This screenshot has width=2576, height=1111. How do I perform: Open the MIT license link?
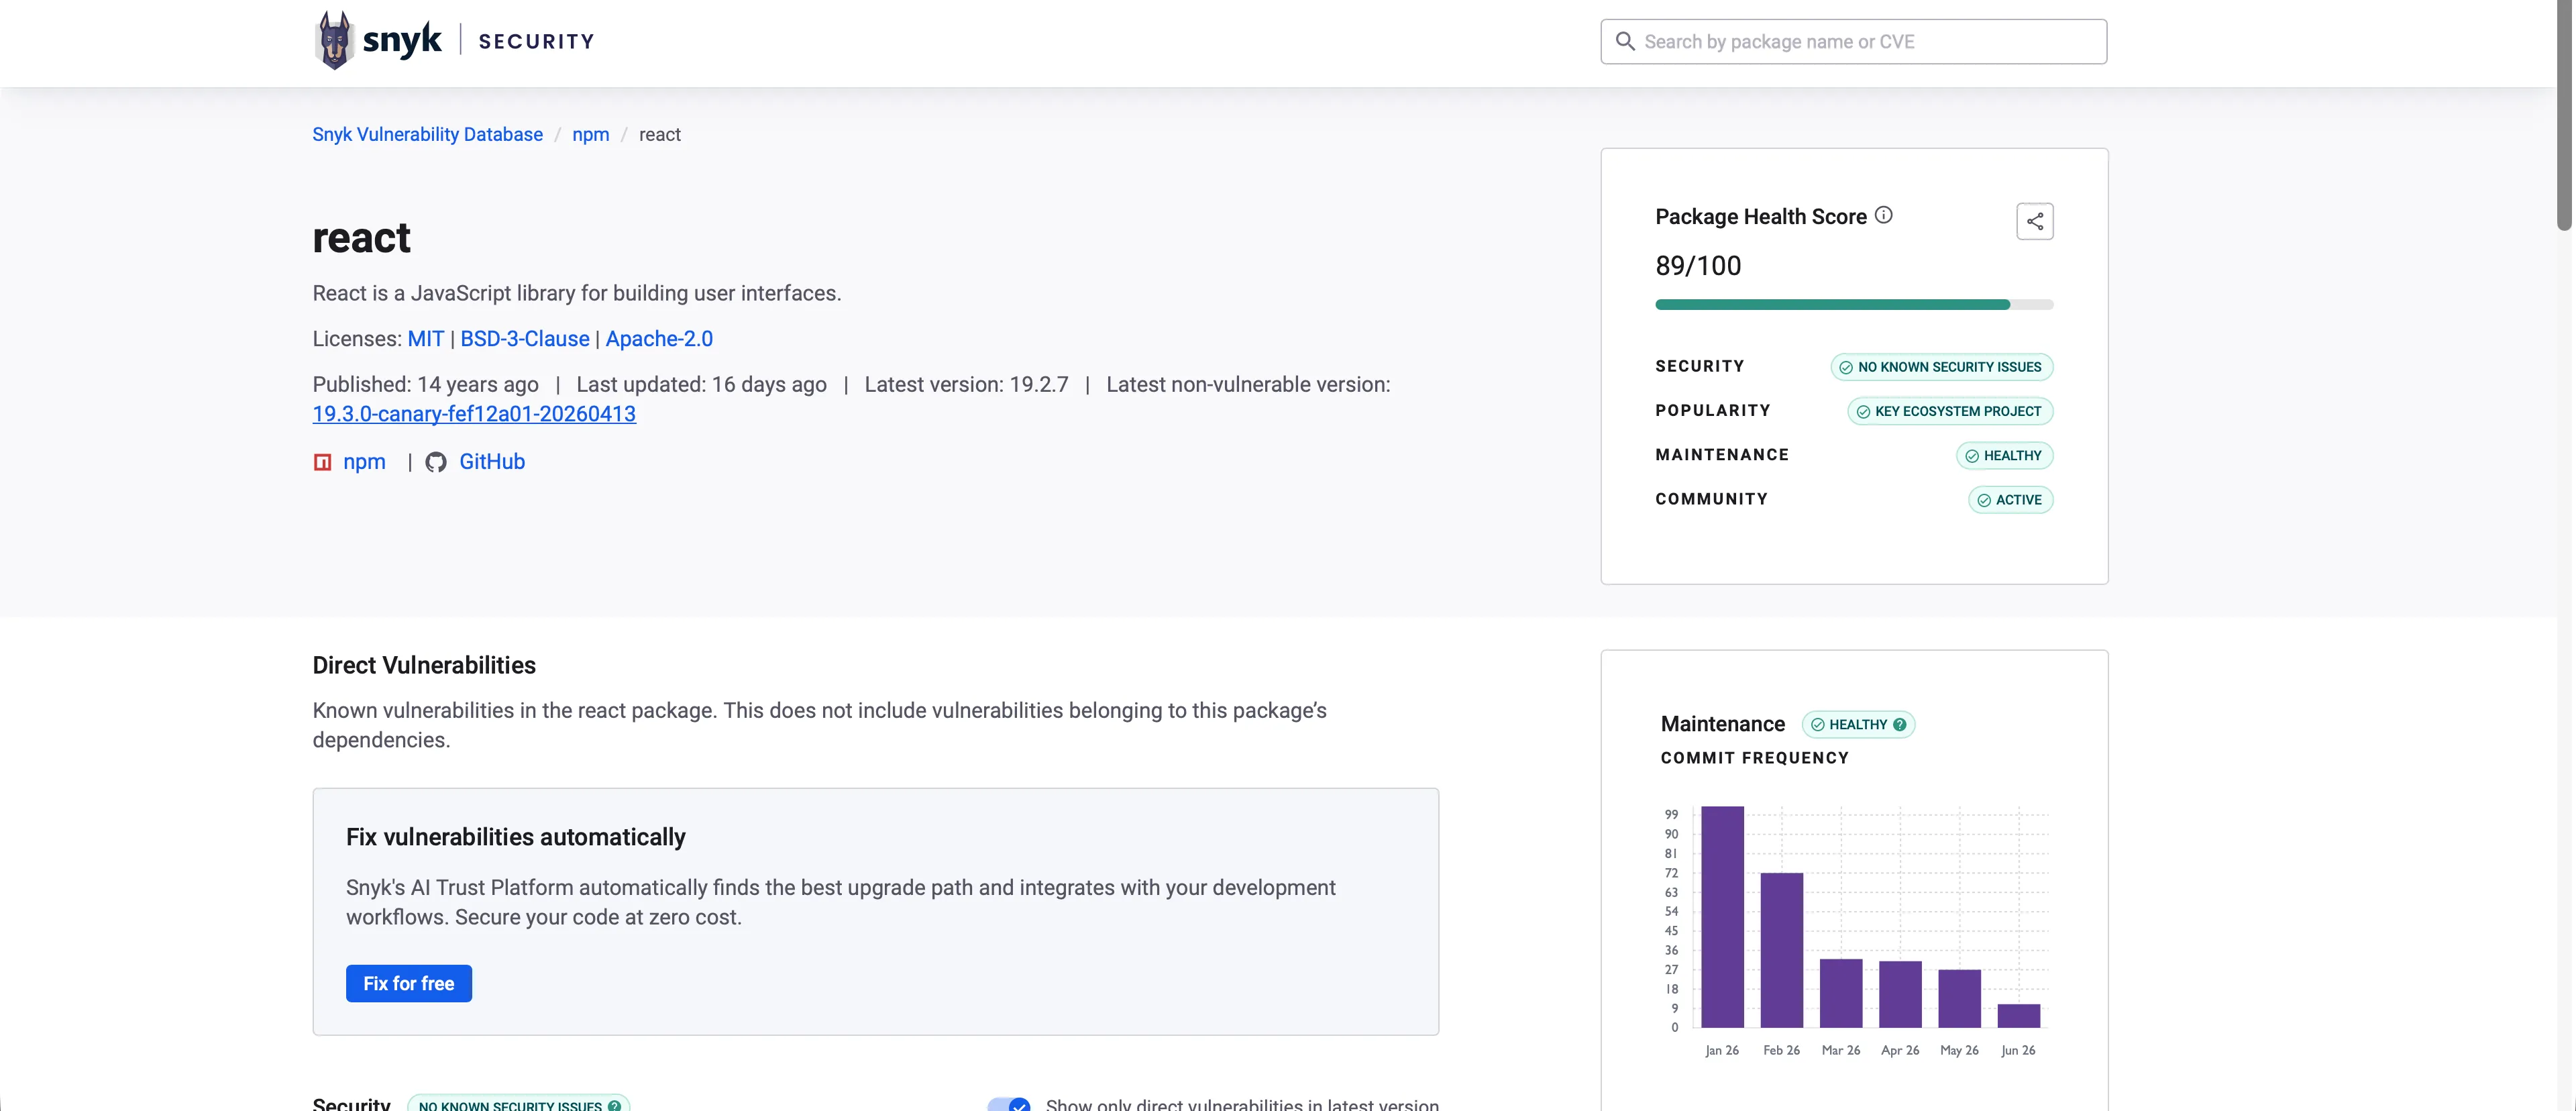(425, 339)
